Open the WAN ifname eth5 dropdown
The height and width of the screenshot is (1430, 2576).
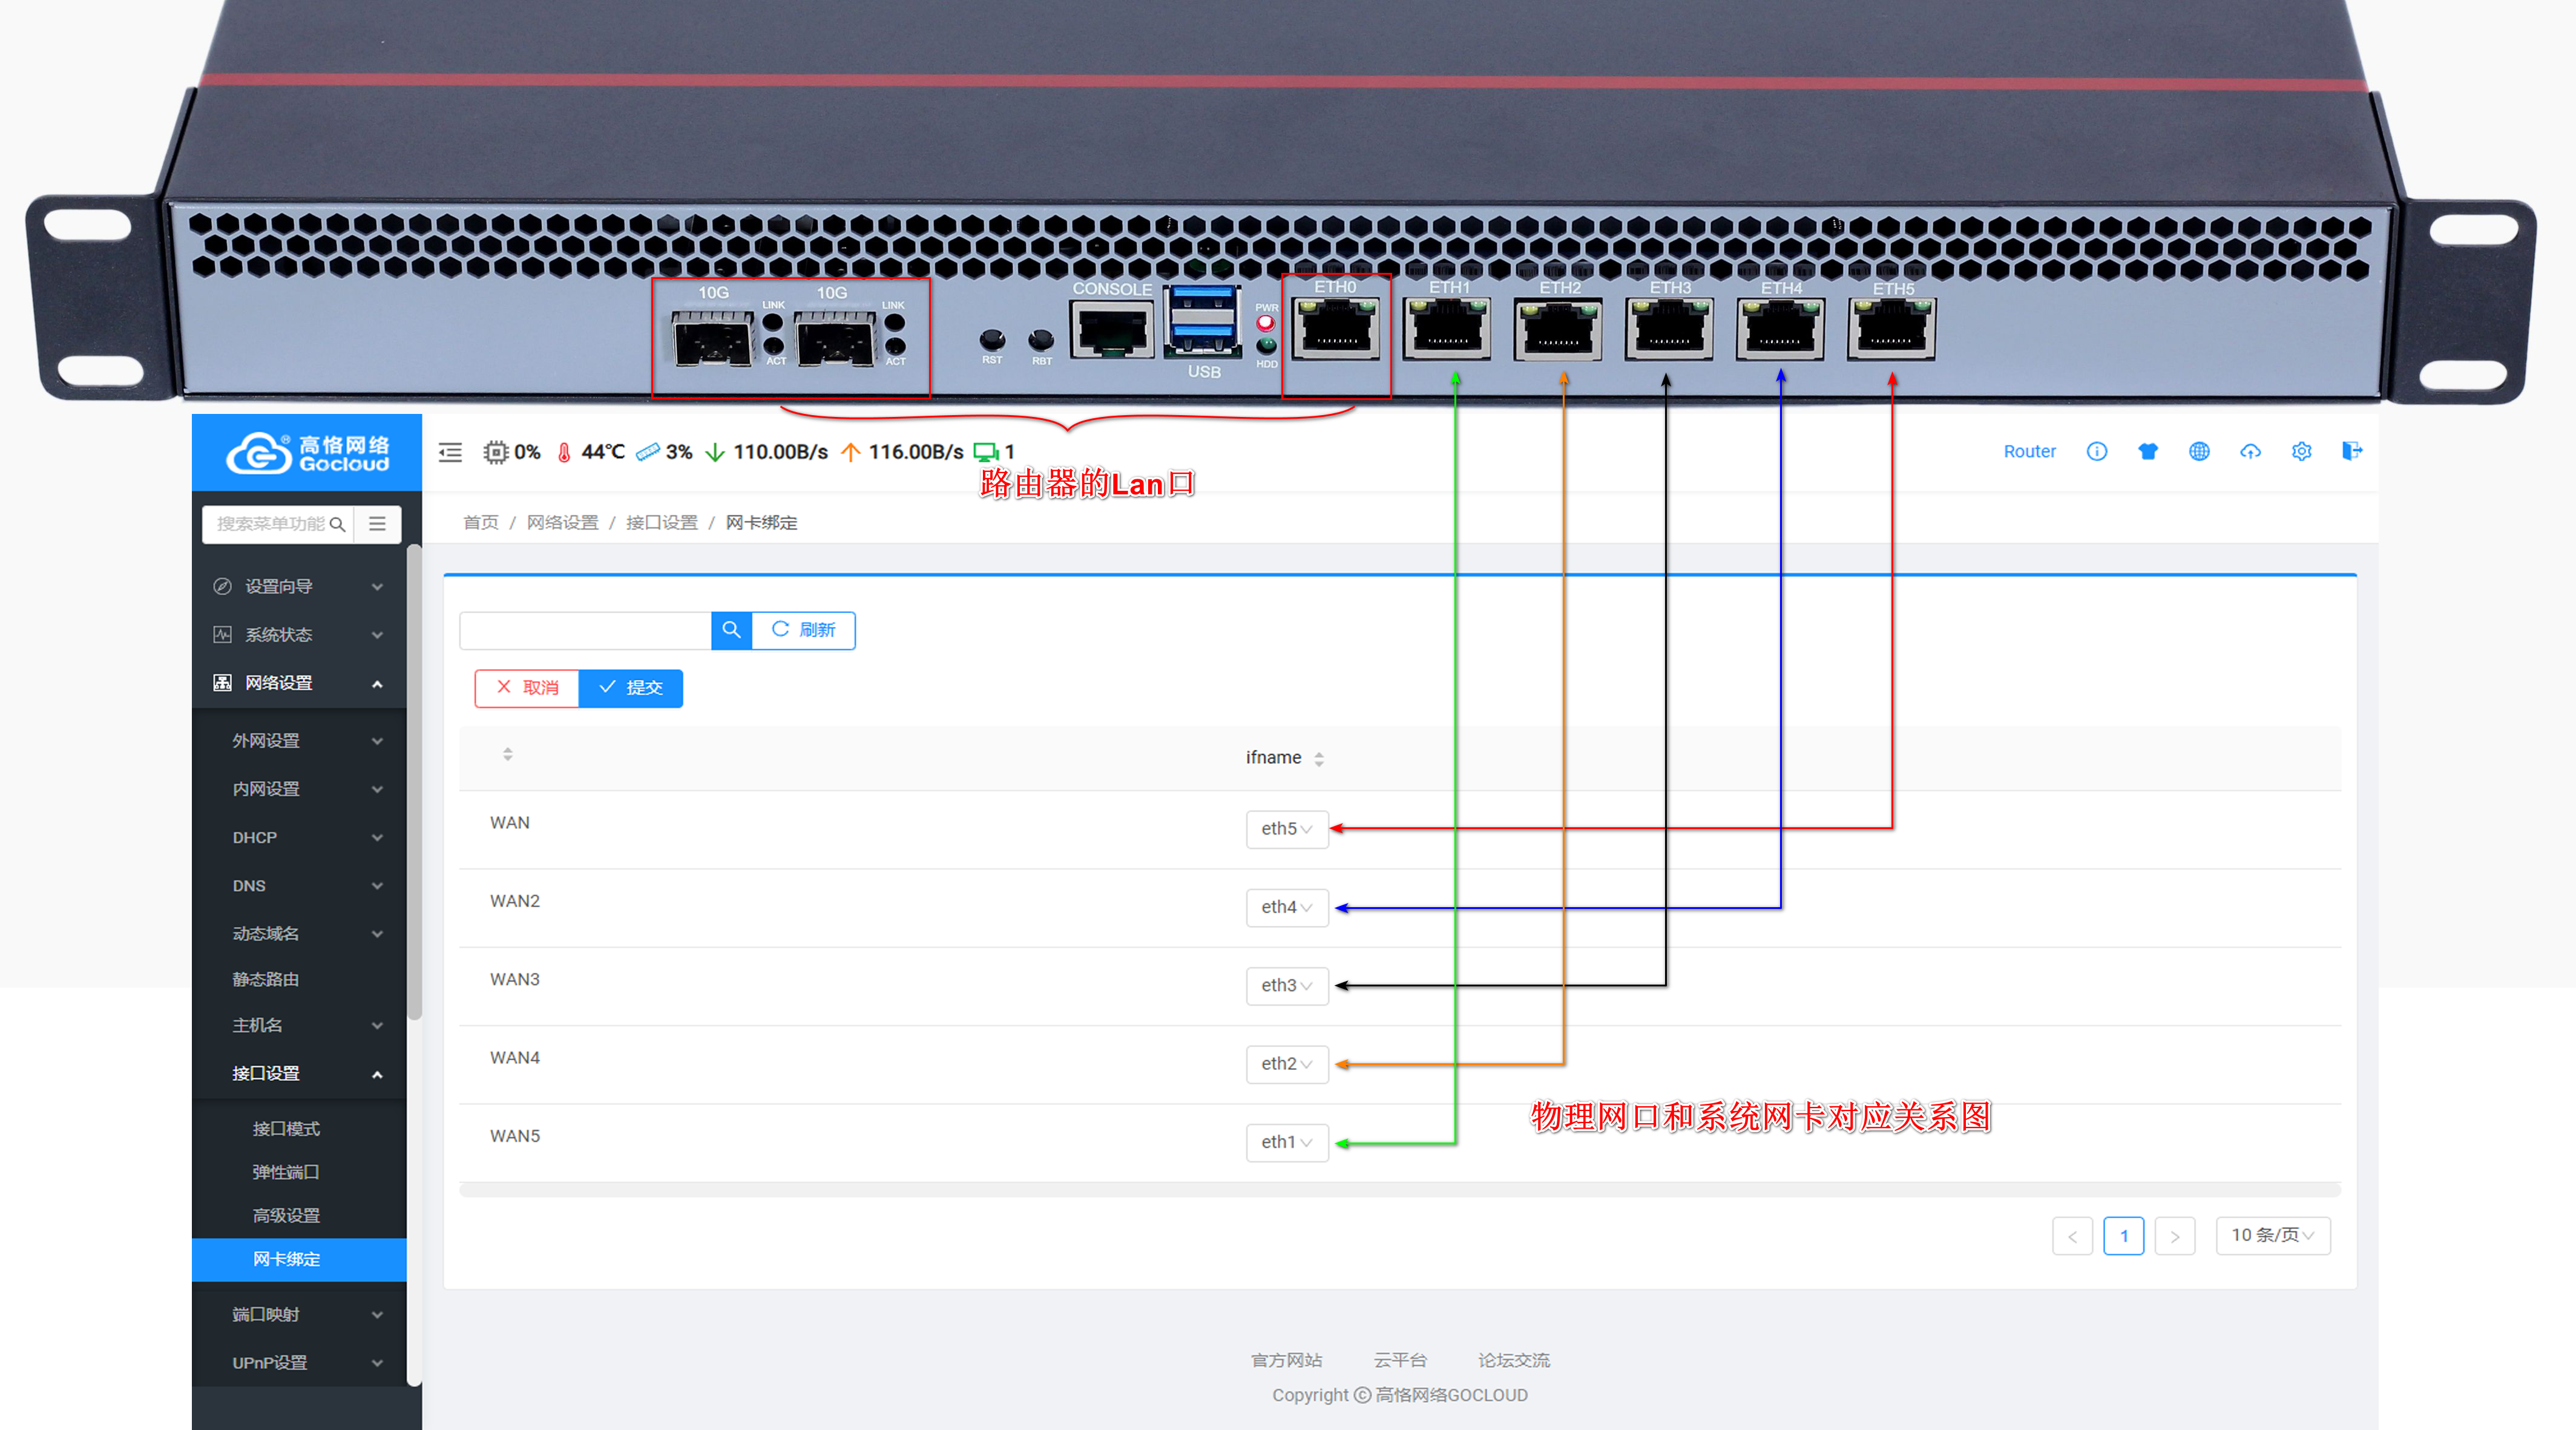[1286, 829]
